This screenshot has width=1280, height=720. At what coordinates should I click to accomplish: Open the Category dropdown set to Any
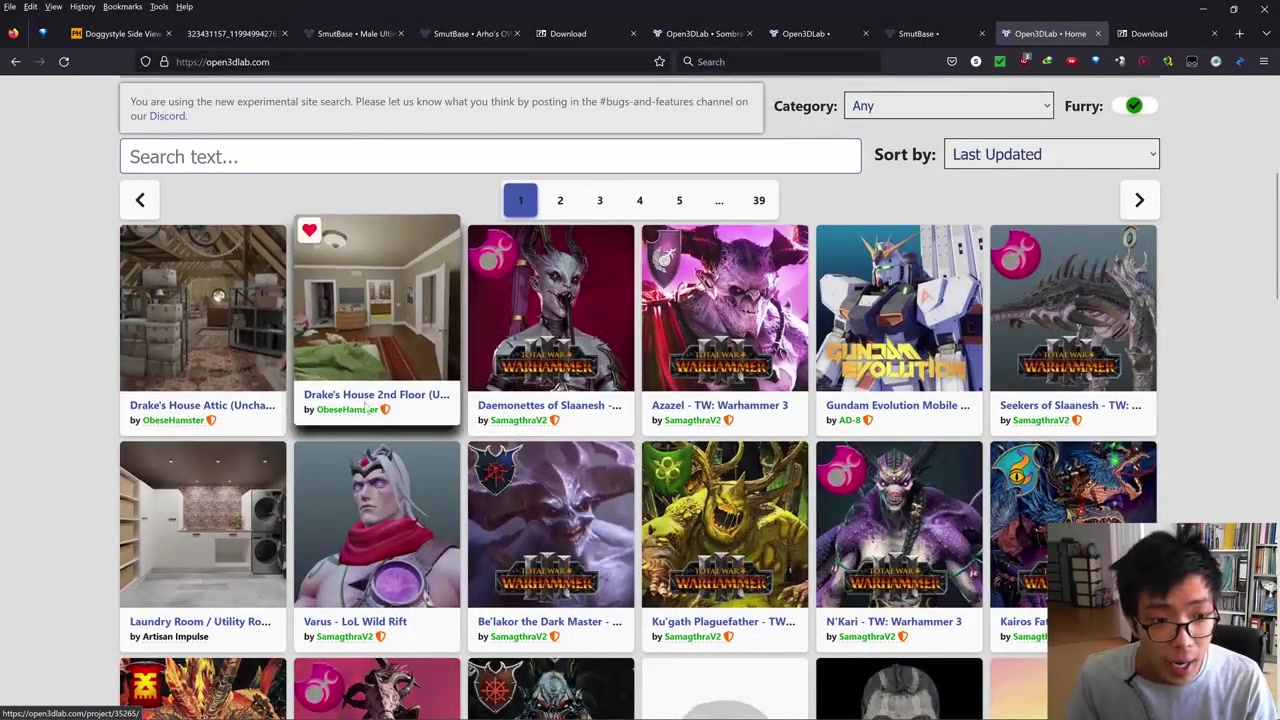point(947,106)
